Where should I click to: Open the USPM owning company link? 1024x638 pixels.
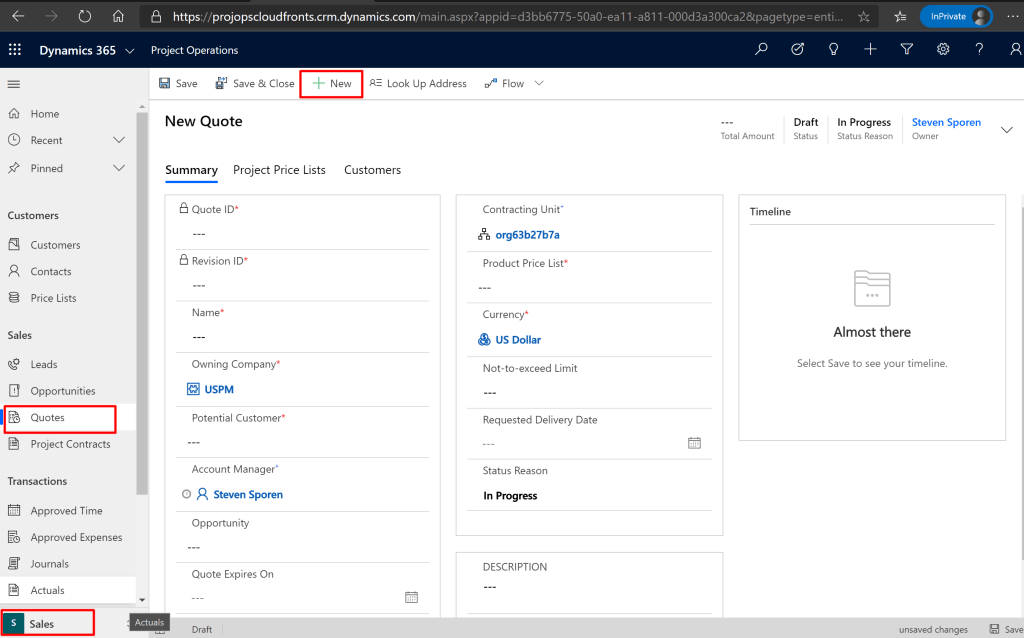(x=219, y=389)
